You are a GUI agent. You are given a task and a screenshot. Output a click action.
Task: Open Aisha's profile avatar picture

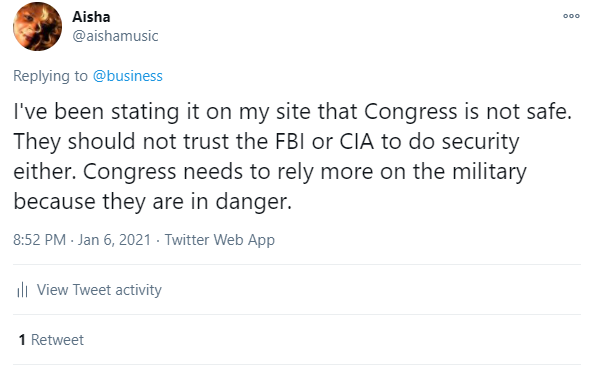[37, 27]
